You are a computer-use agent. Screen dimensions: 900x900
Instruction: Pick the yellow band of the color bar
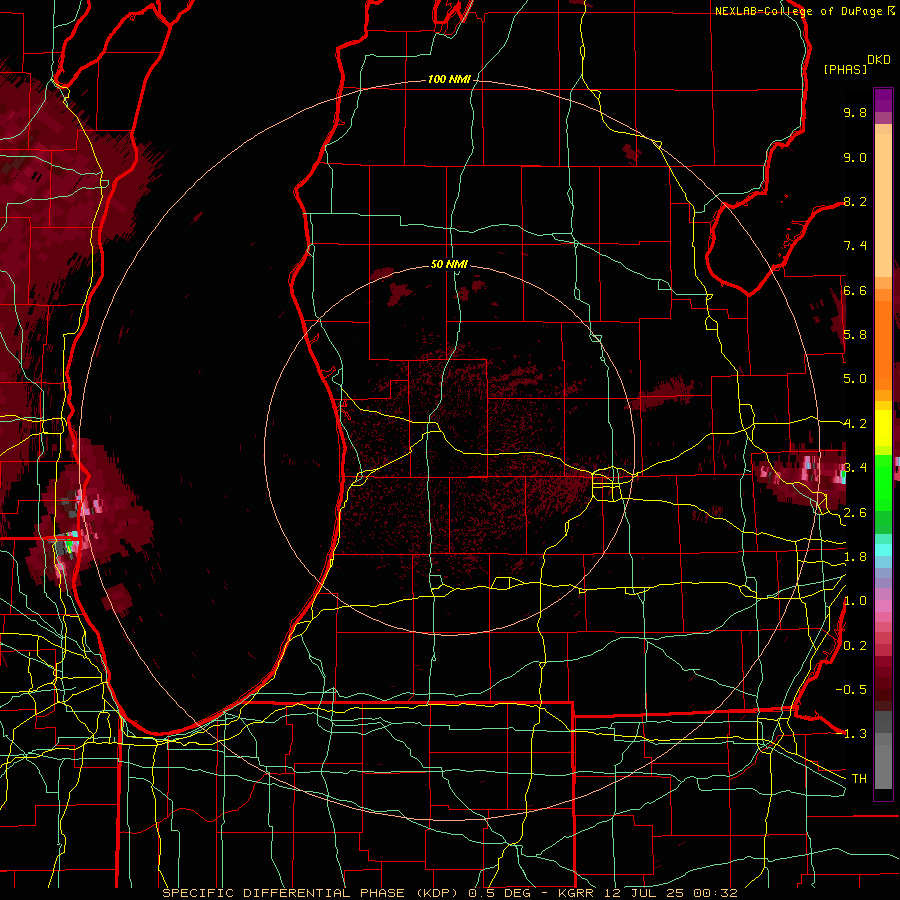pyautogui.click(x=883, y=428)
